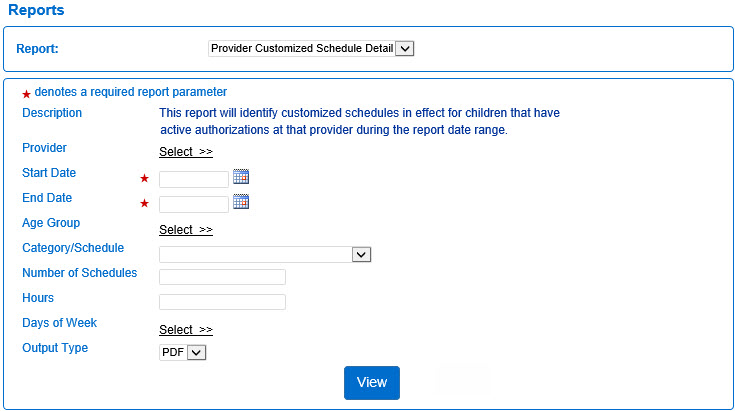Click the Number of Schedules label
735x411 pixels.
(79, 273)
